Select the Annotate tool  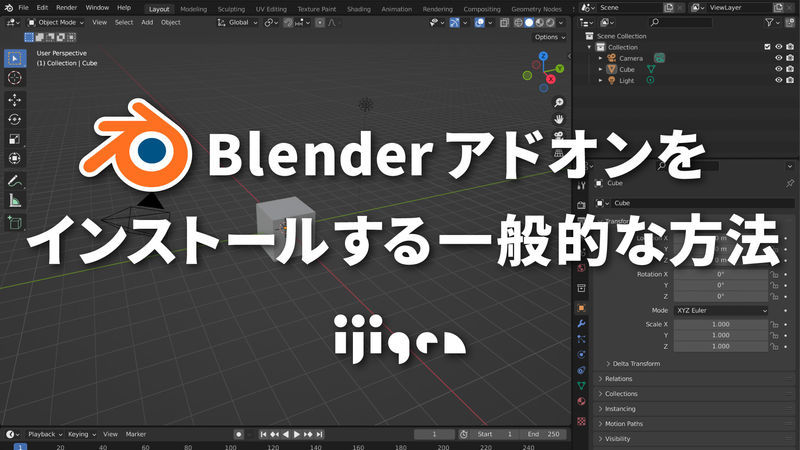point(15,181)
